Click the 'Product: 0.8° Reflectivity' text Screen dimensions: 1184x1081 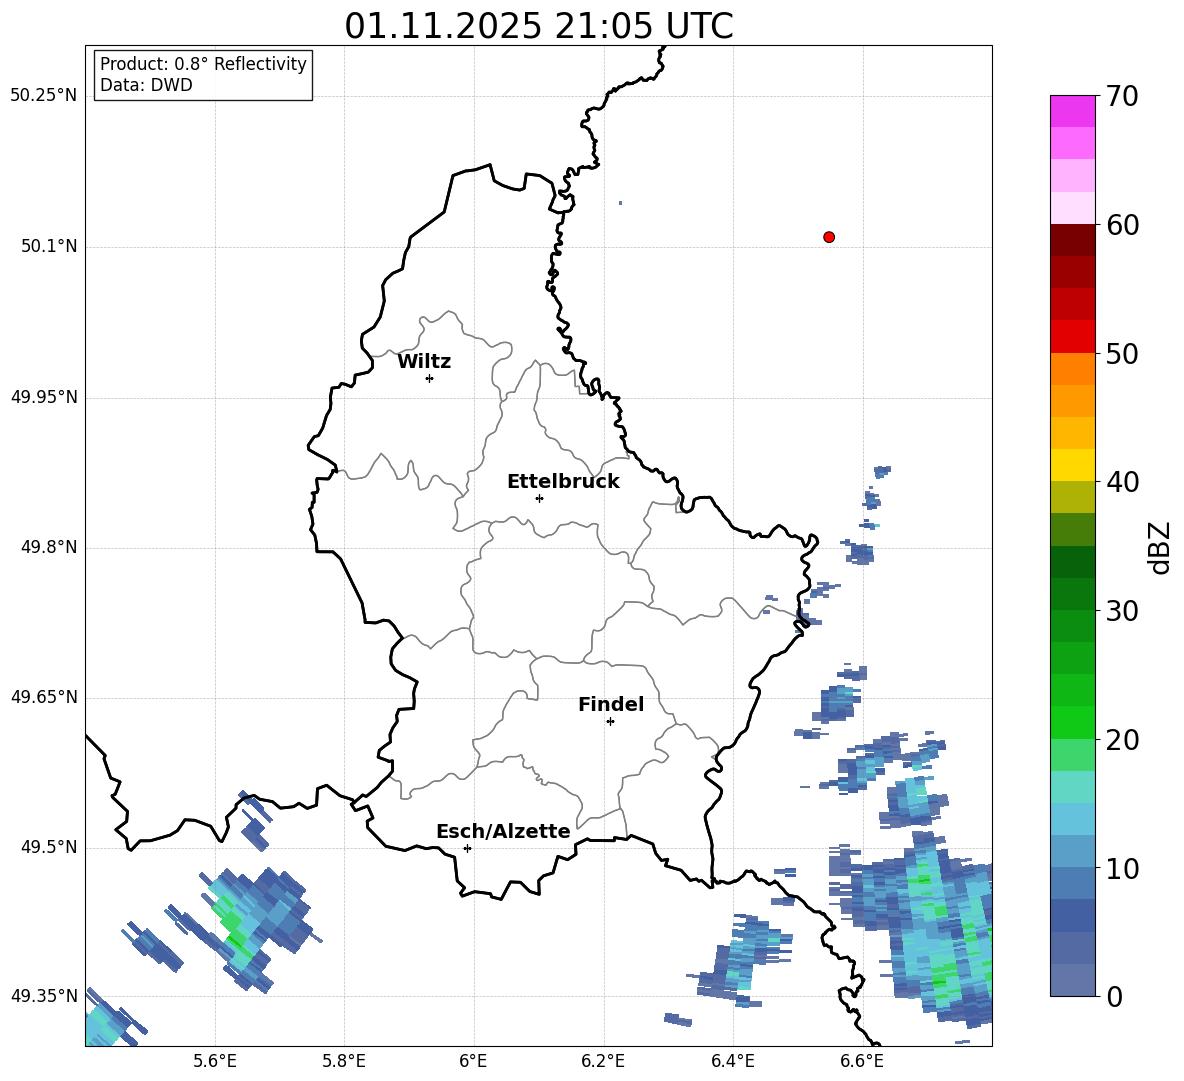(203, 64)
